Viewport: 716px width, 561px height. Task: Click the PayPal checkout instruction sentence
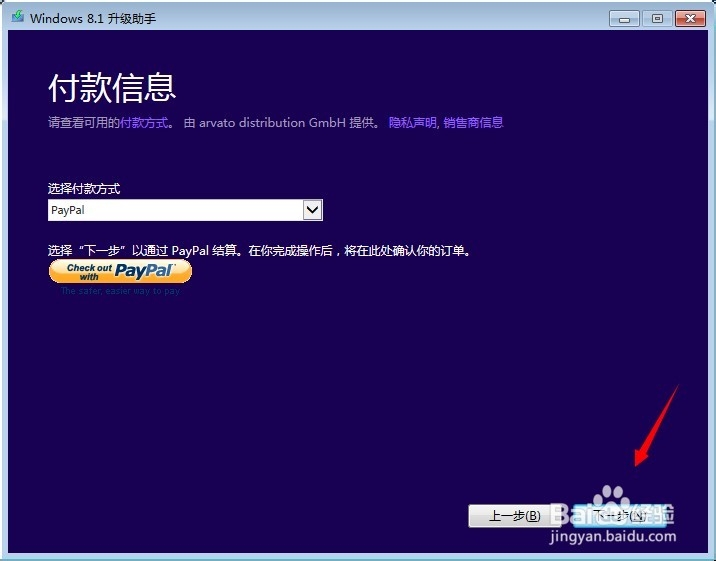259,251
